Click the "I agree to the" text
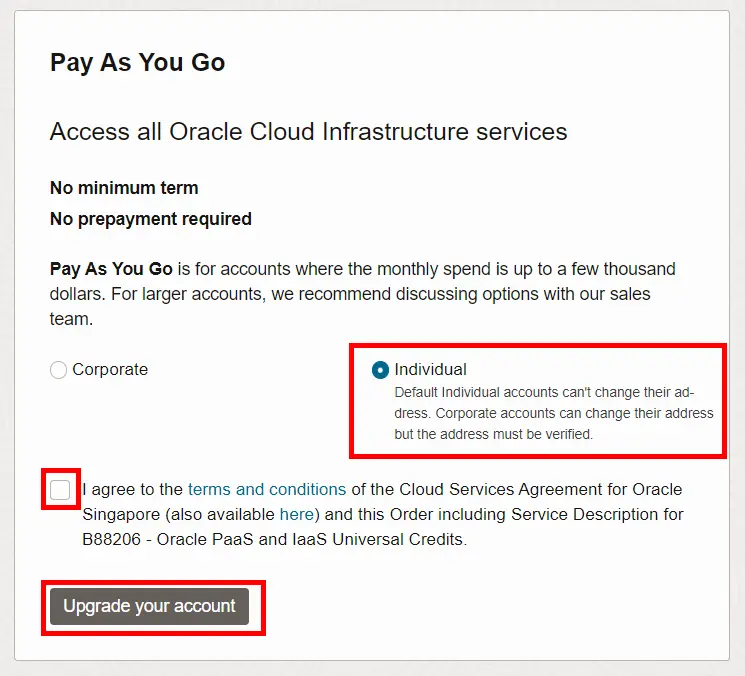 point(134,490)
